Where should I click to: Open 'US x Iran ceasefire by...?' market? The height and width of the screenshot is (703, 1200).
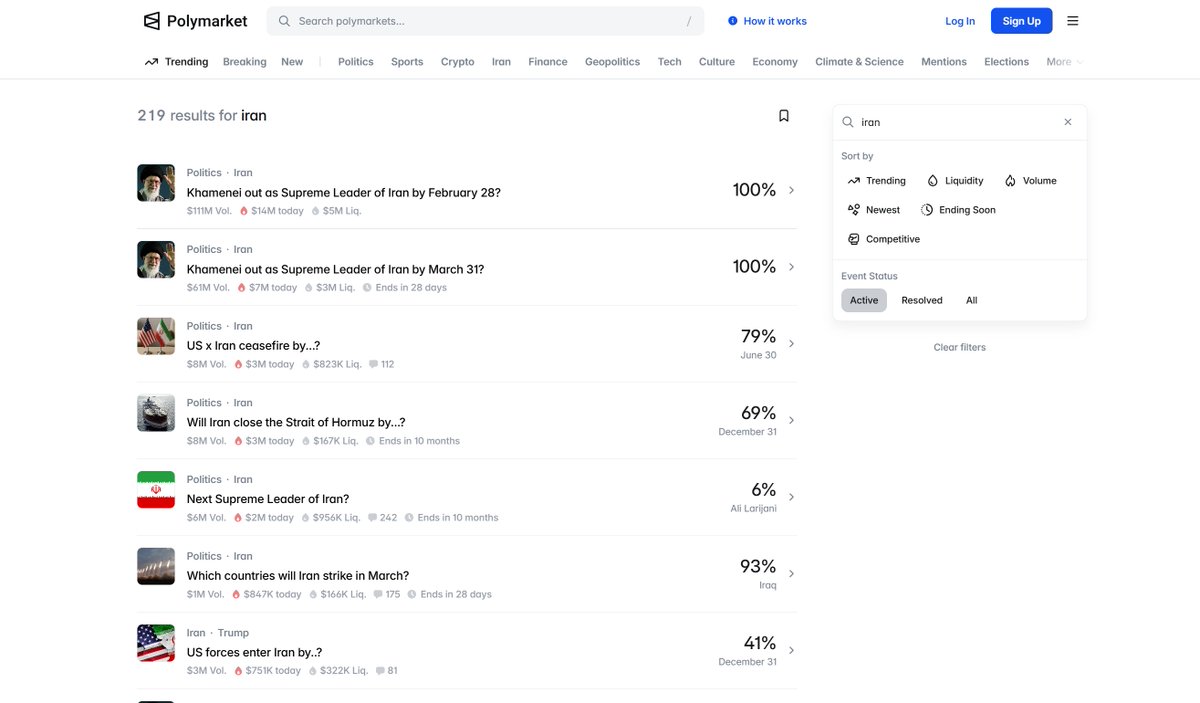pyautogui.click(x=253, y=345)
